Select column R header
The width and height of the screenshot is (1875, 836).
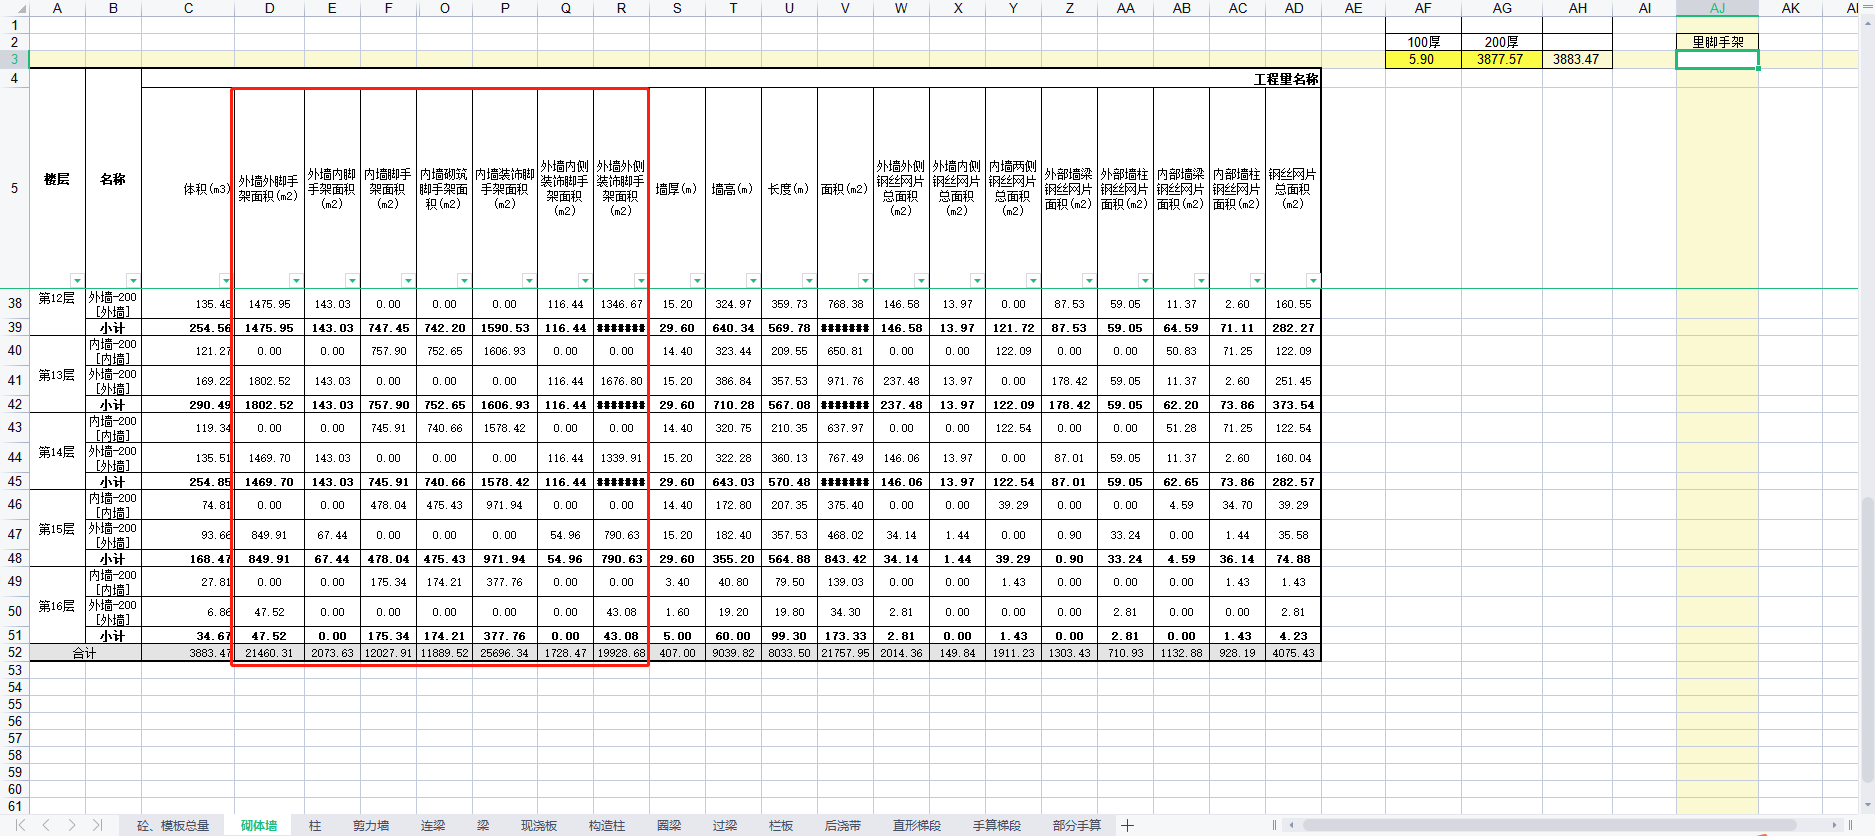pyautogui.click(x=621, y=8)
